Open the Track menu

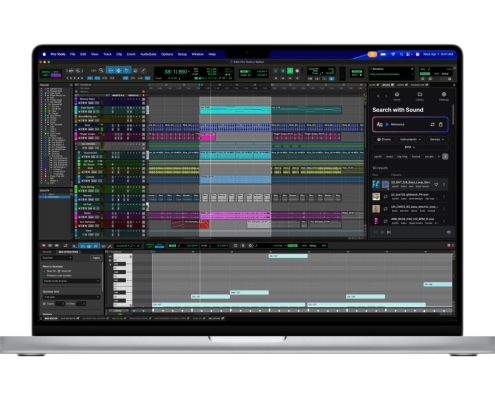(x=107, y=54)
